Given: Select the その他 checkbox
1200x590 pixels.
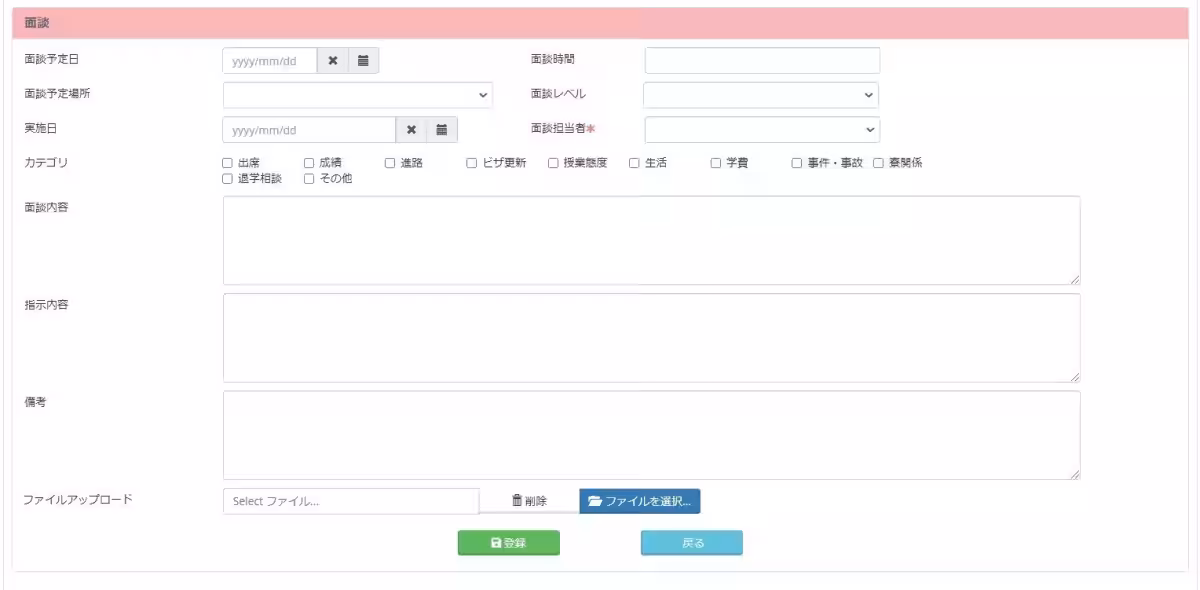Looking at the screenshot, I should [309, 179].
